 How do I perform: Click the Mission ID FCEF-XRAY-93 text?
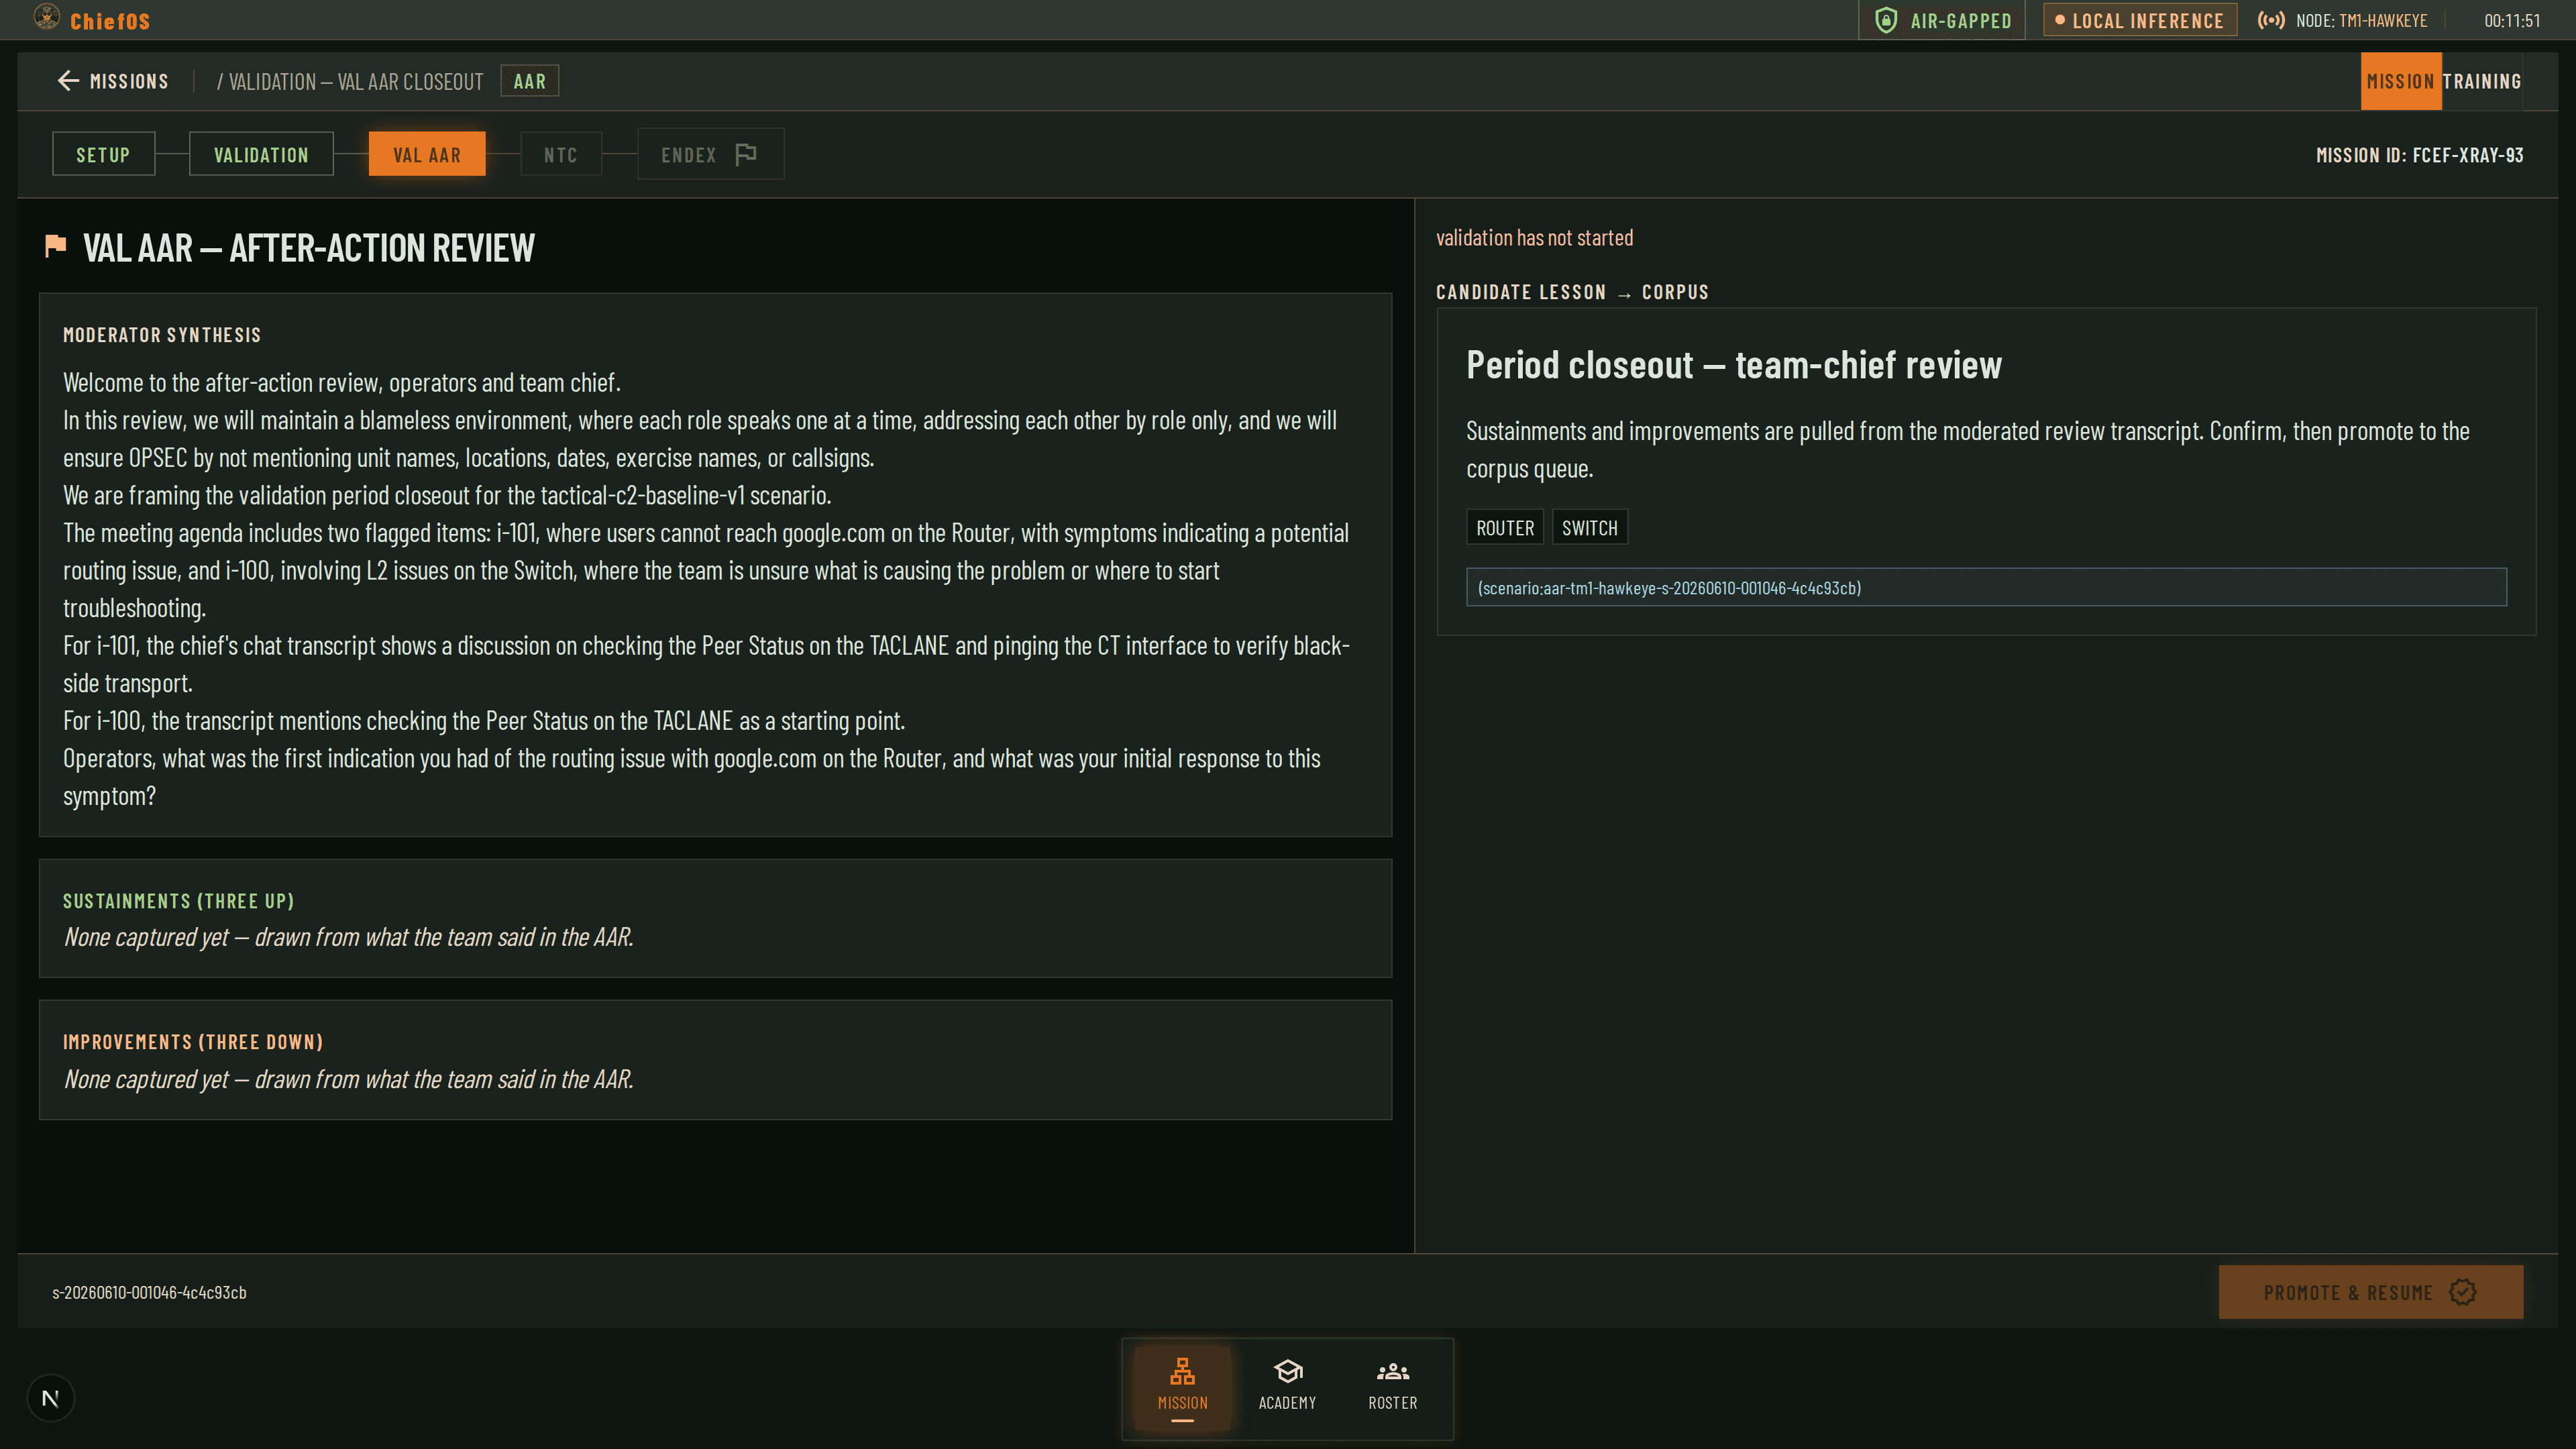pyautogui.click(x=2419, y=155)
